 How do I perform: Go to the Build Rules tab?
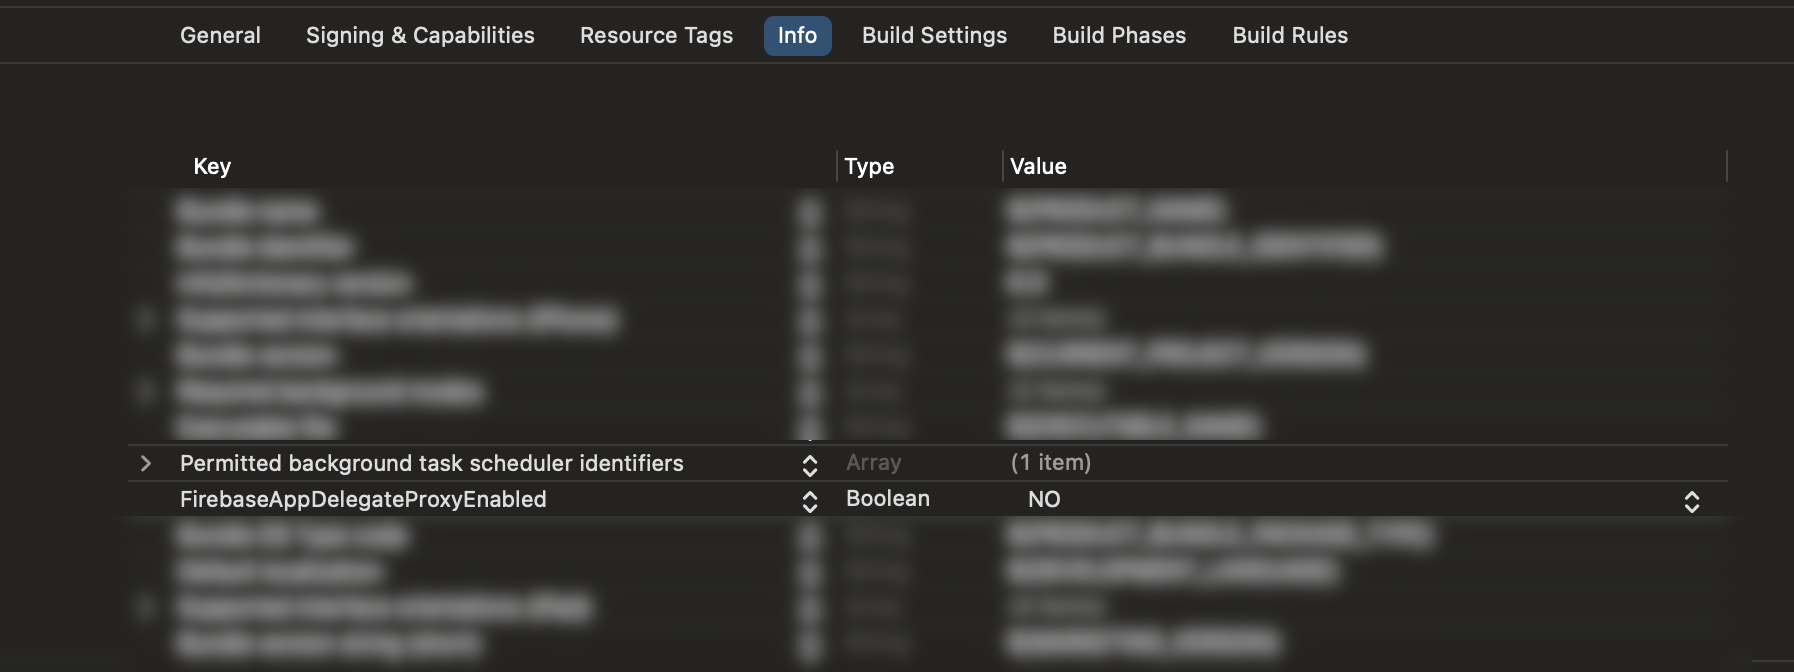pyautogui.click(x=1290, y=36)
